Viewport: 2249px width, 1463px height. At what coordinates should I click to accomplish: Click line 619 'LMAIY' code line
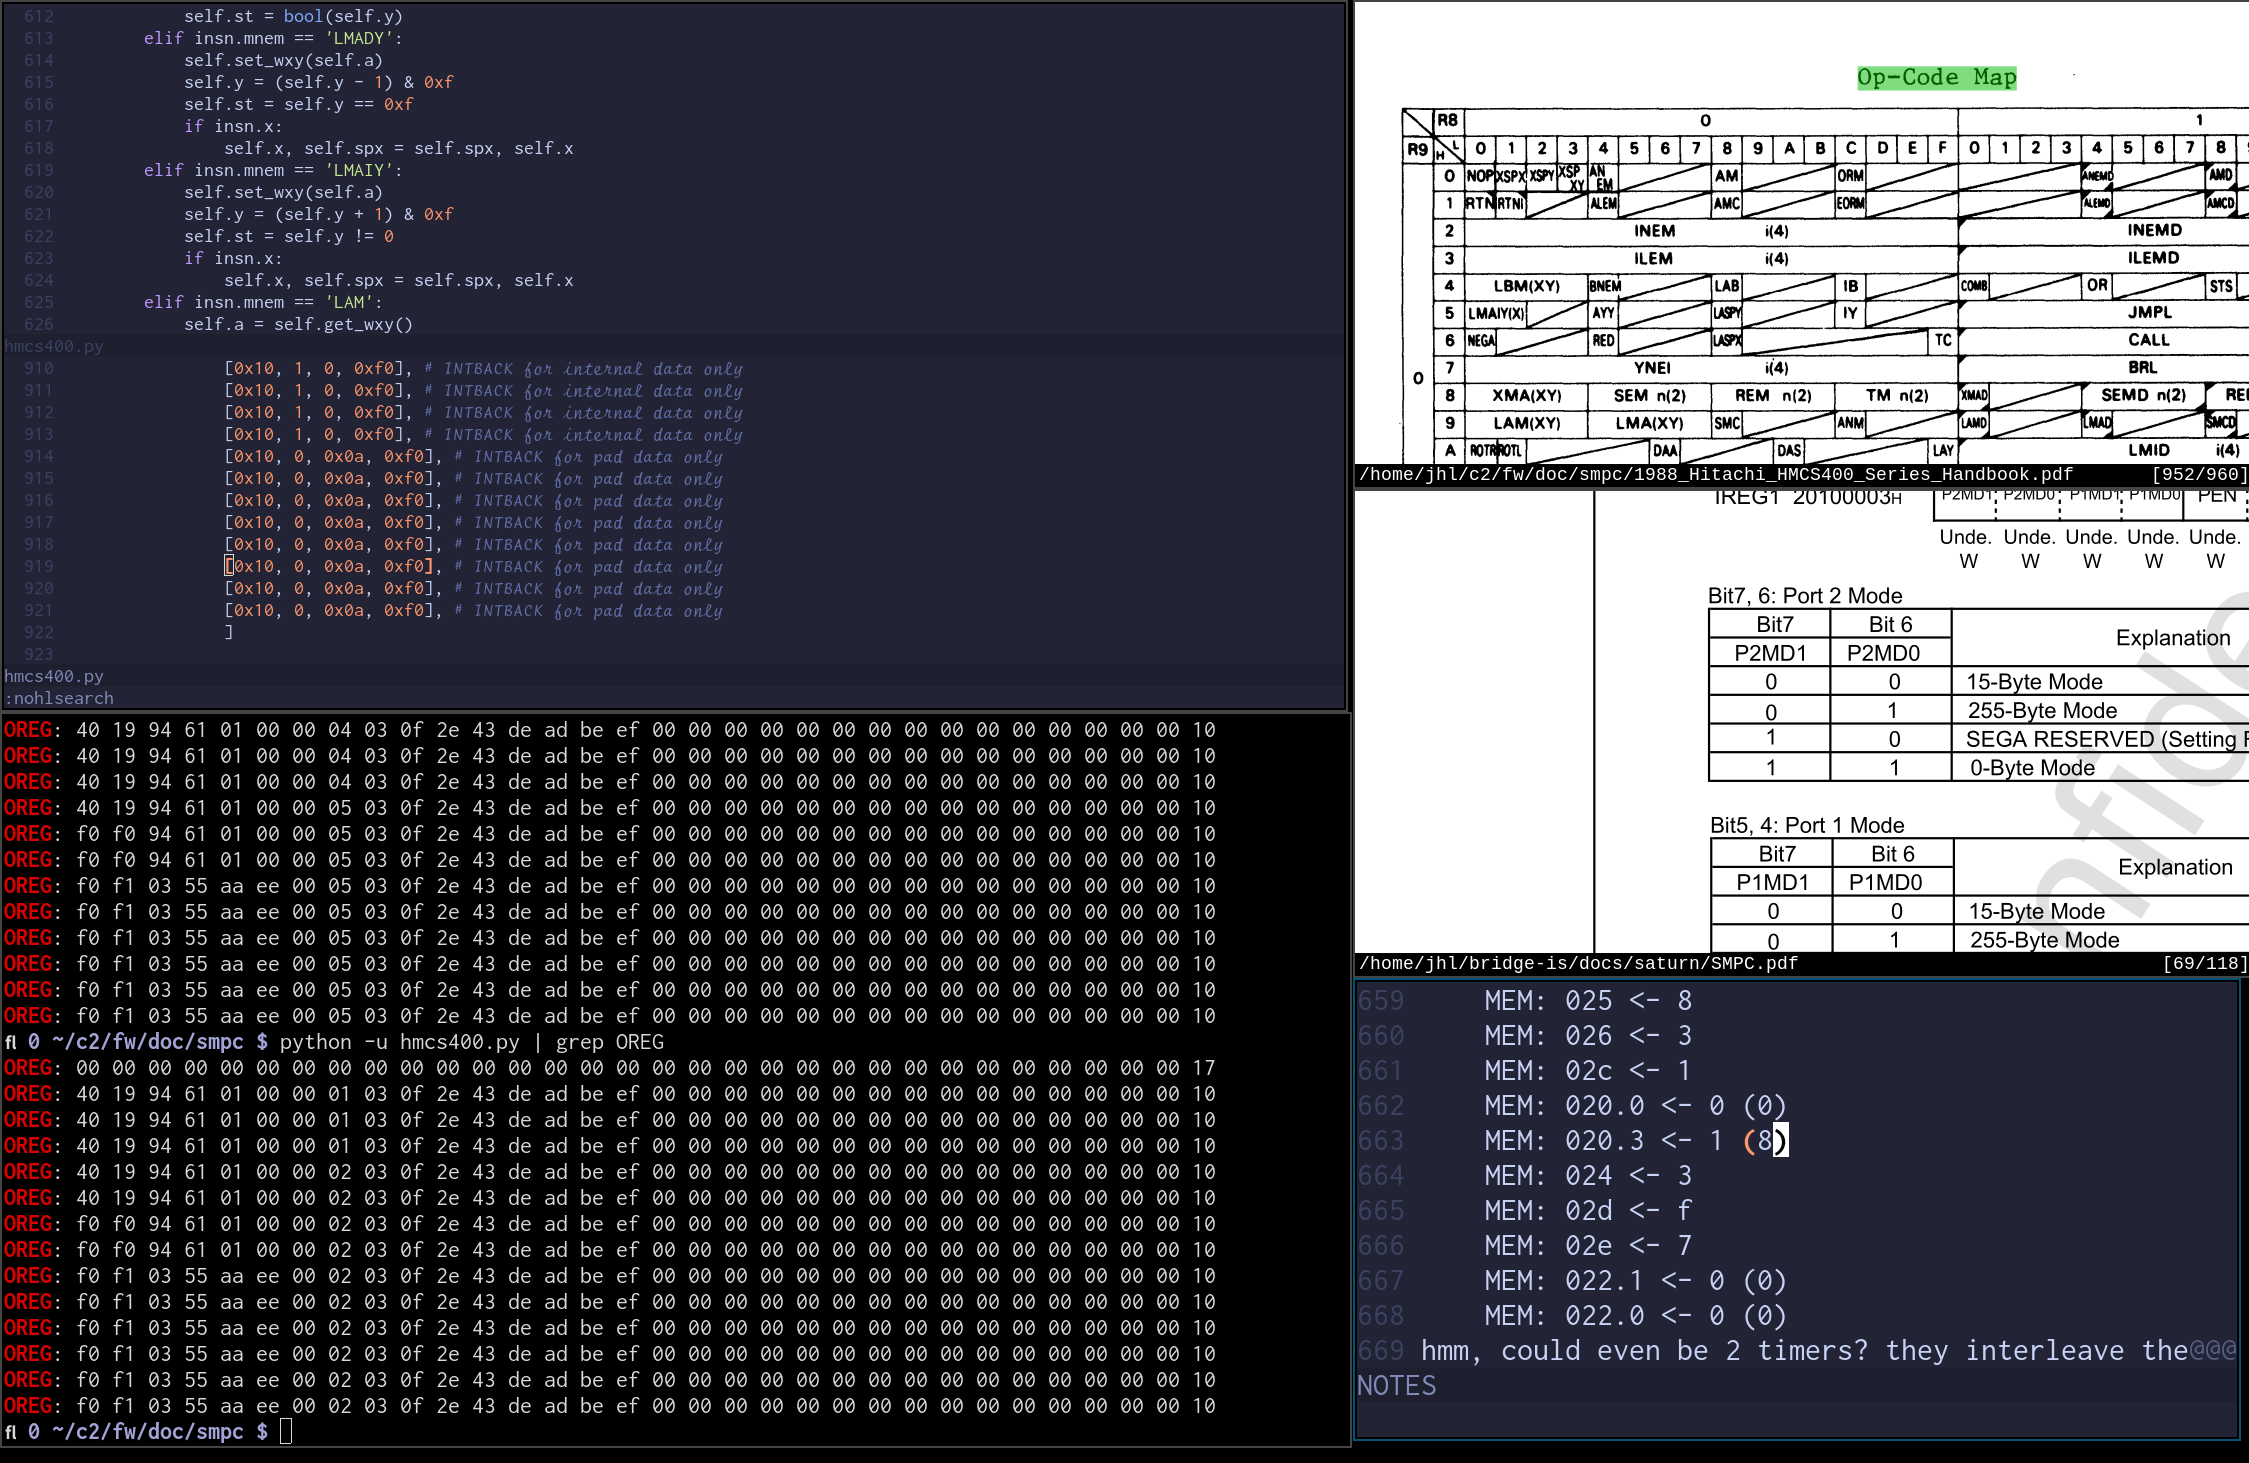(x=272, y=170)
